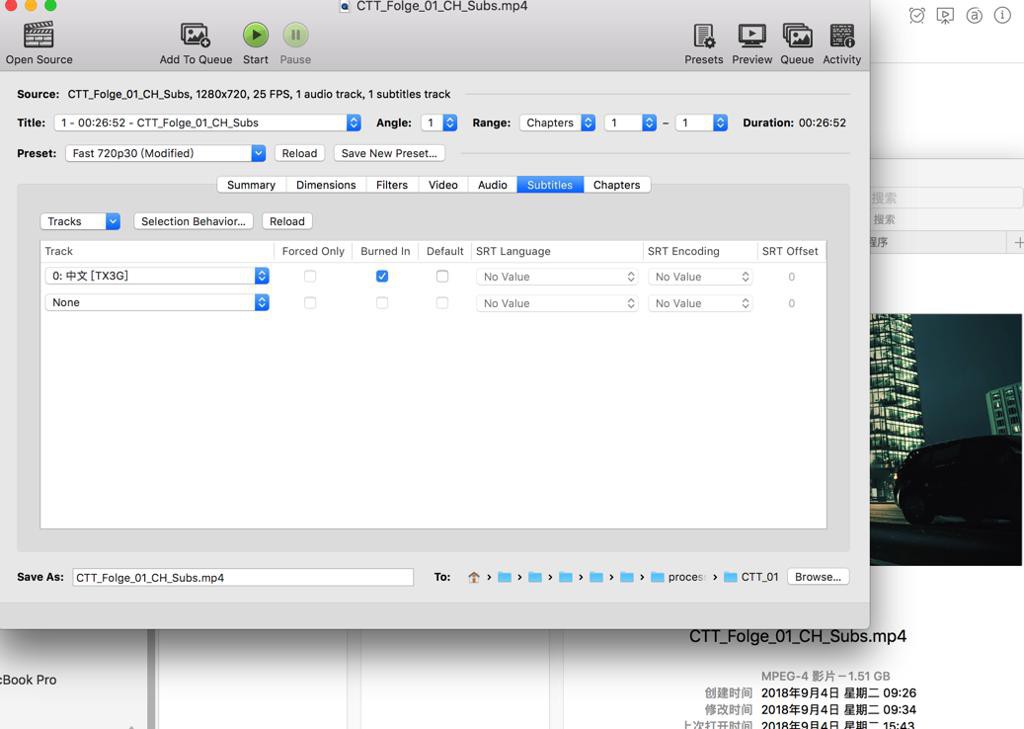Switch to the Audio tab
1024x729 pixels.
492,185
